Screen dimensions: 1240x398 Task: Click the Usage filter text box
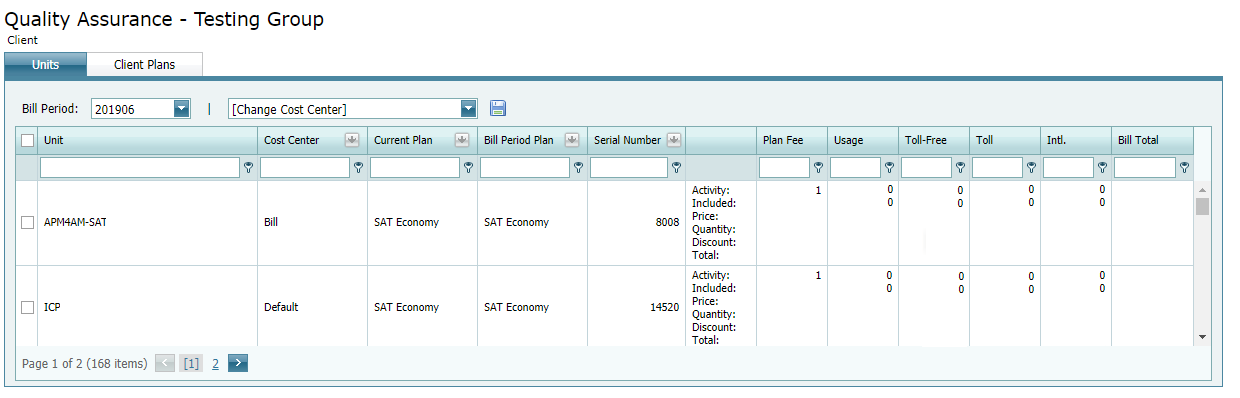[x=855, y=168]
